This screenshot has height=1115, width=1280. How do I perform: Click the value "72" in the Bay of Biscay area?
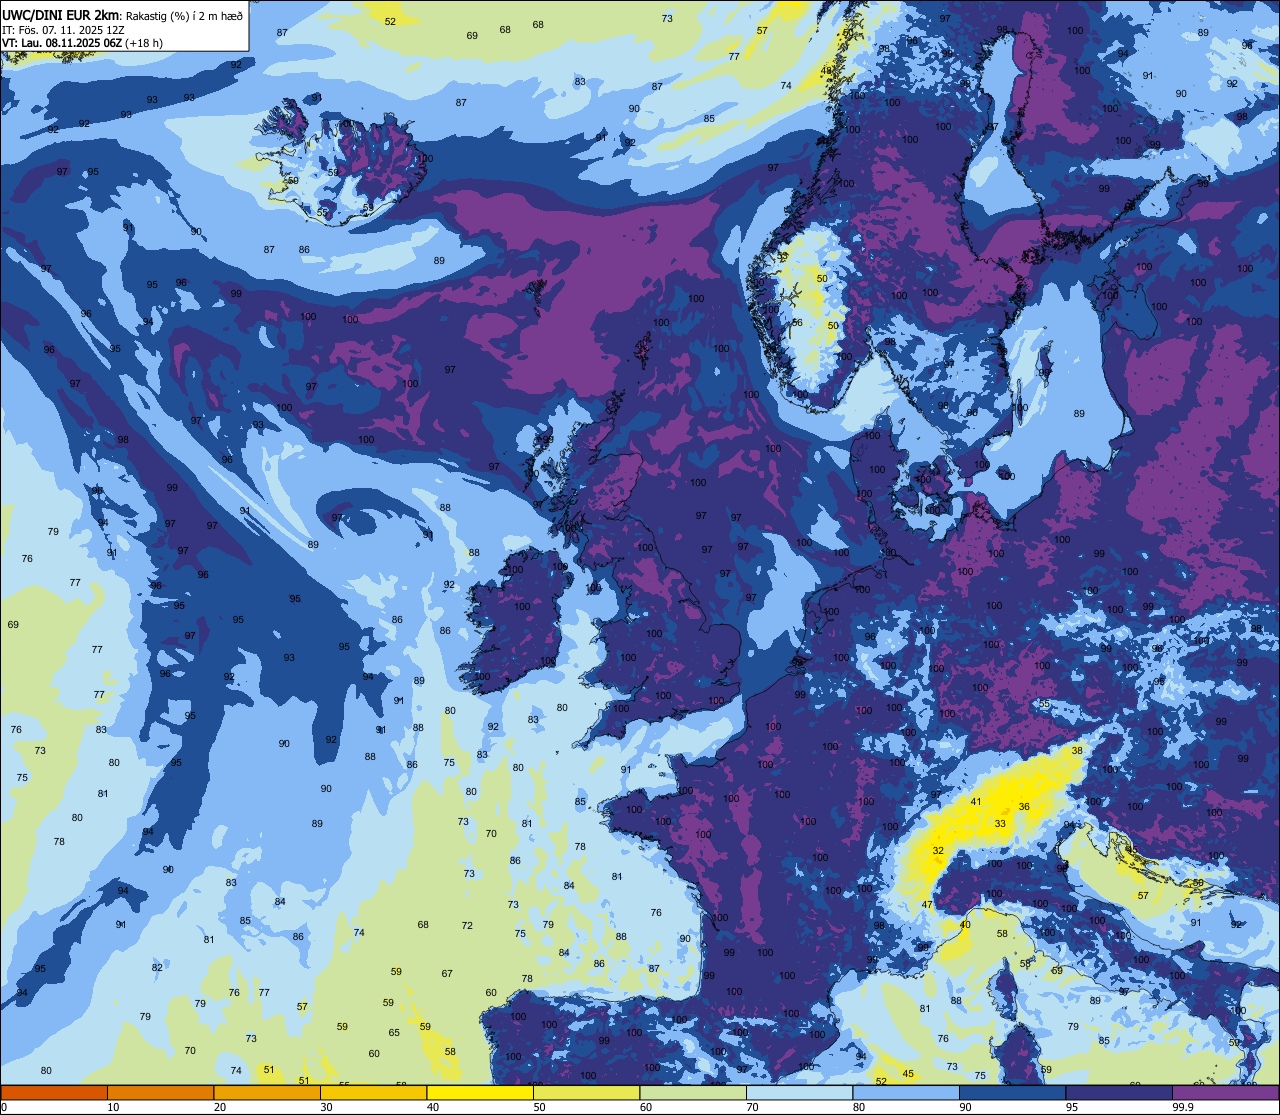[x=467, y=926]
